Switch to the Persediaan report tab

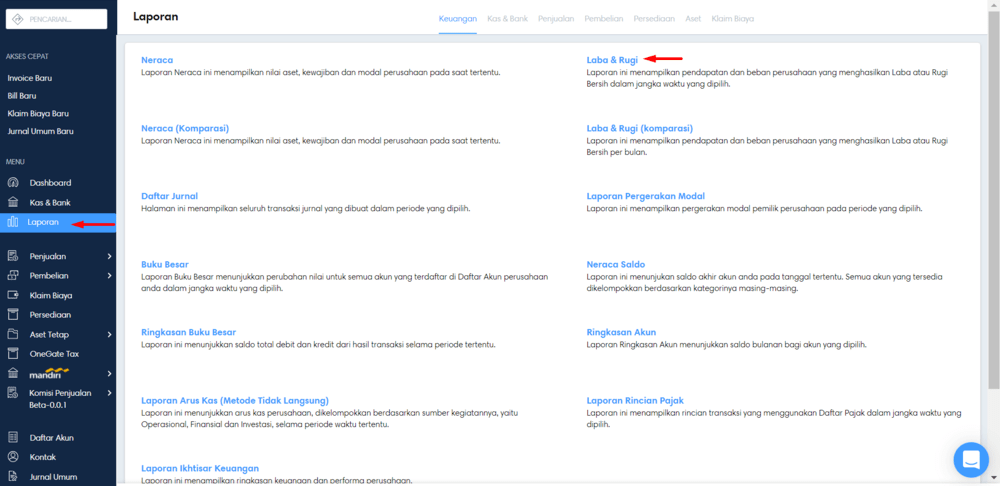click(654, 18)
